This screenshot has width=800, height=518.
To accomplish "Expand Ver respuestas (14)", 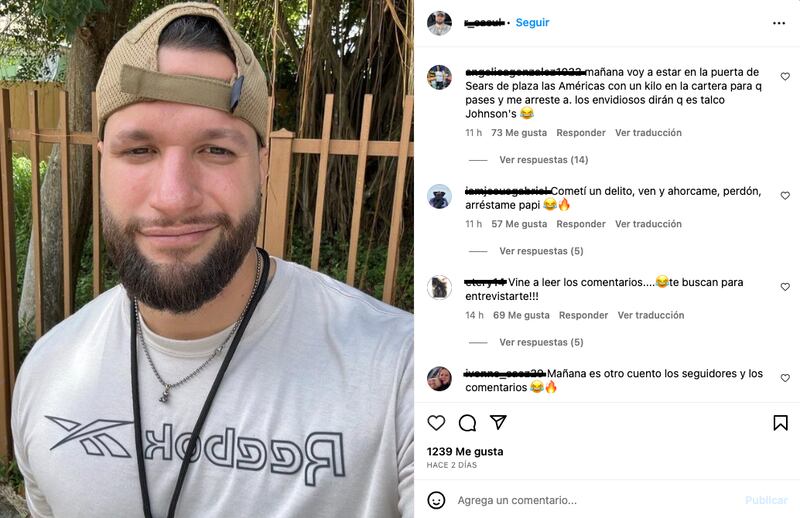I will tap(543, 160).
